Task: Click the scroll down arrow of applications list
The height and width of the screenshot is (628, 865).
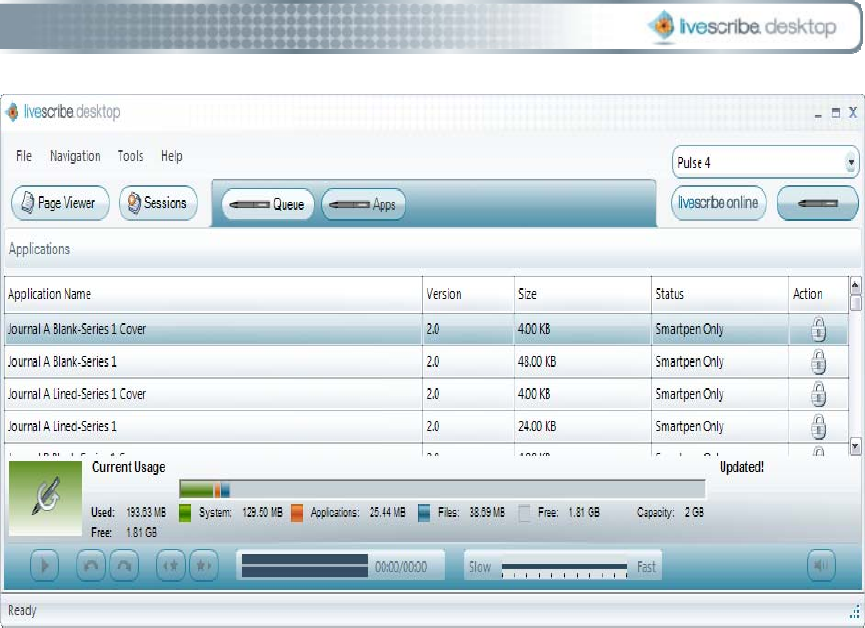Action: pyautogui.click(x=855, y=444)
